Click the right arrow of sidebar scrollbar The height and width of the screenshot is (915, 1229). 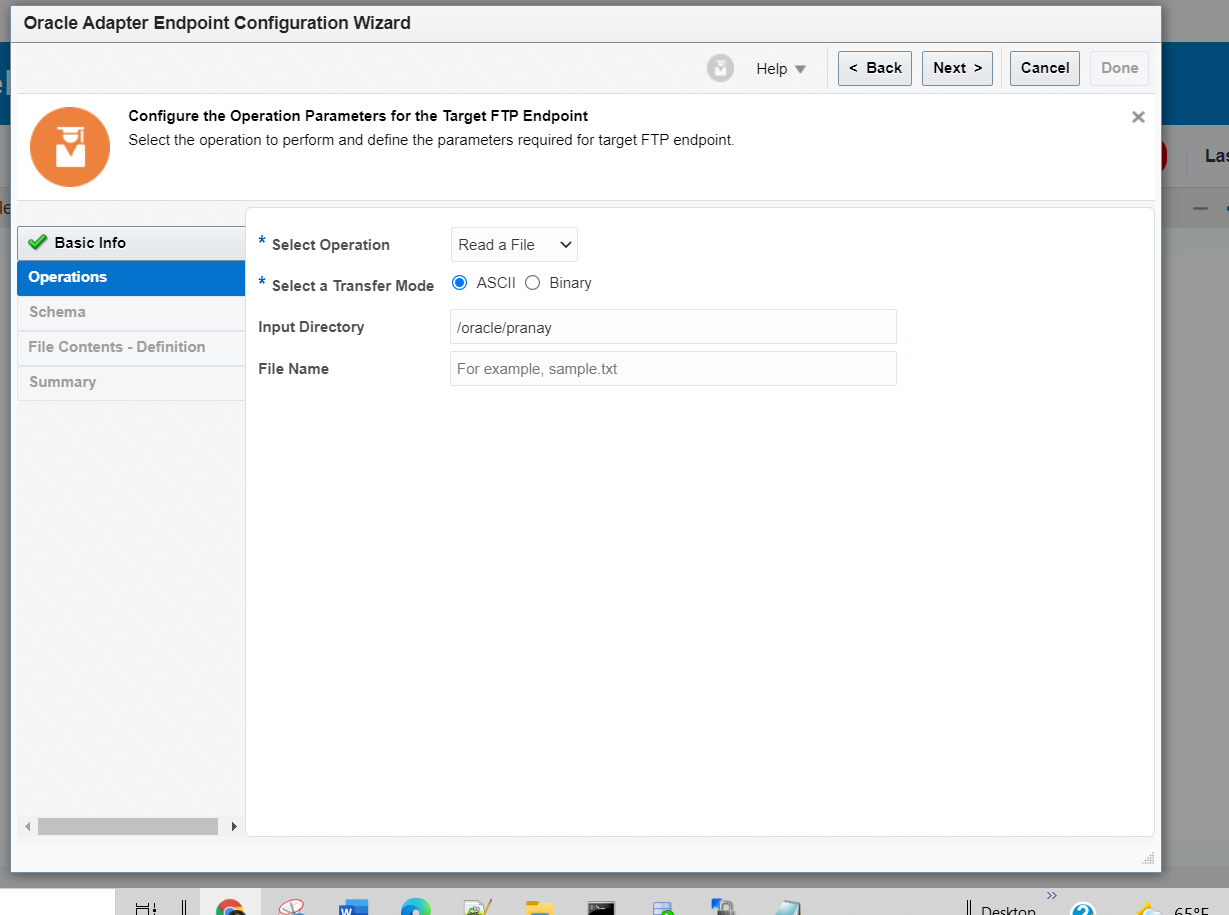point(234,827)
